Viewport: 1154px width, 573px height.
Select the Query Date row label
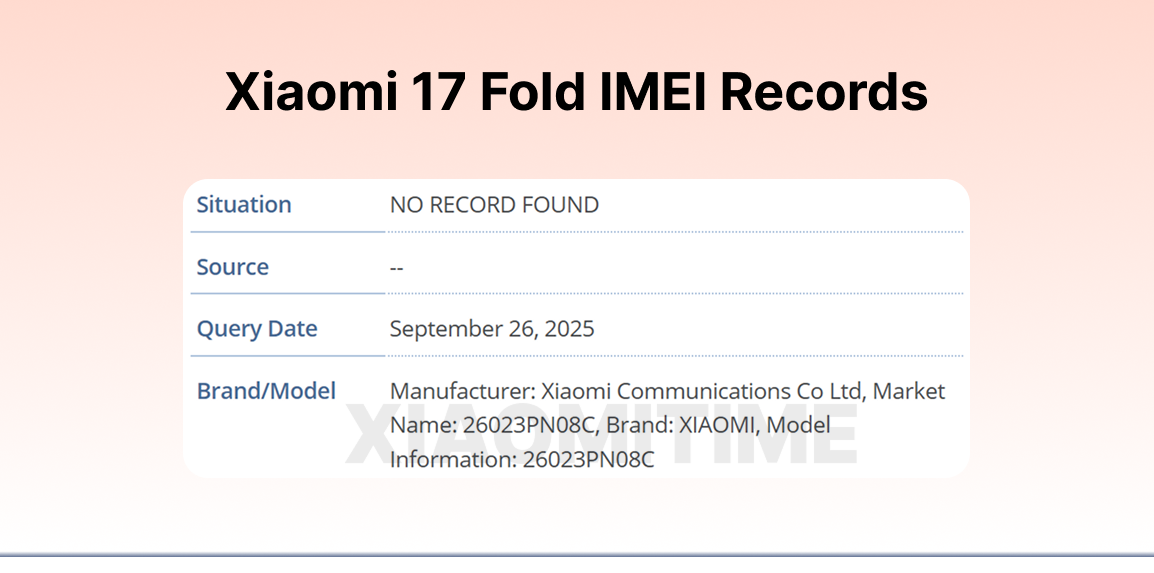click(257, 329)
